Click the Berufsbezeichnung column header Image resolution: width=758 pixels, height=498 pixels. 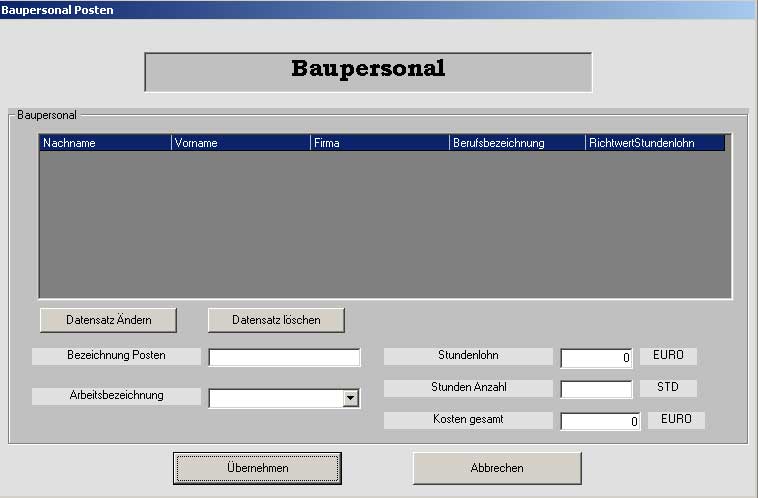(517, 143)
